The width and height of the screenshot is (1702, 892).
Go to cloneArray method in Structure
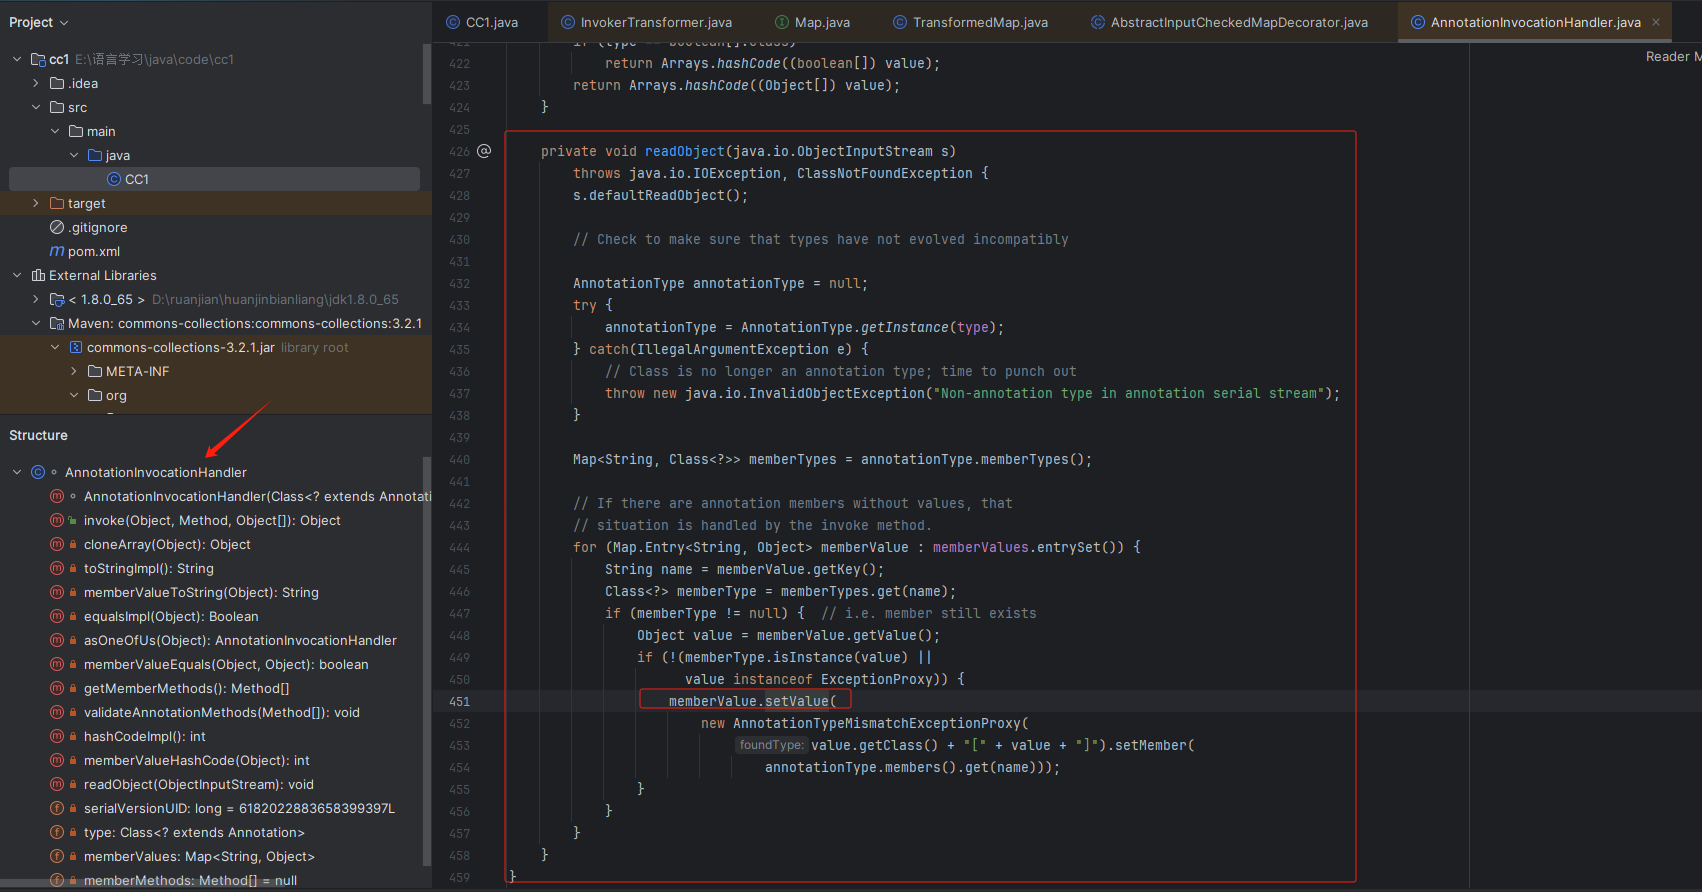click(x=167, y=544)
